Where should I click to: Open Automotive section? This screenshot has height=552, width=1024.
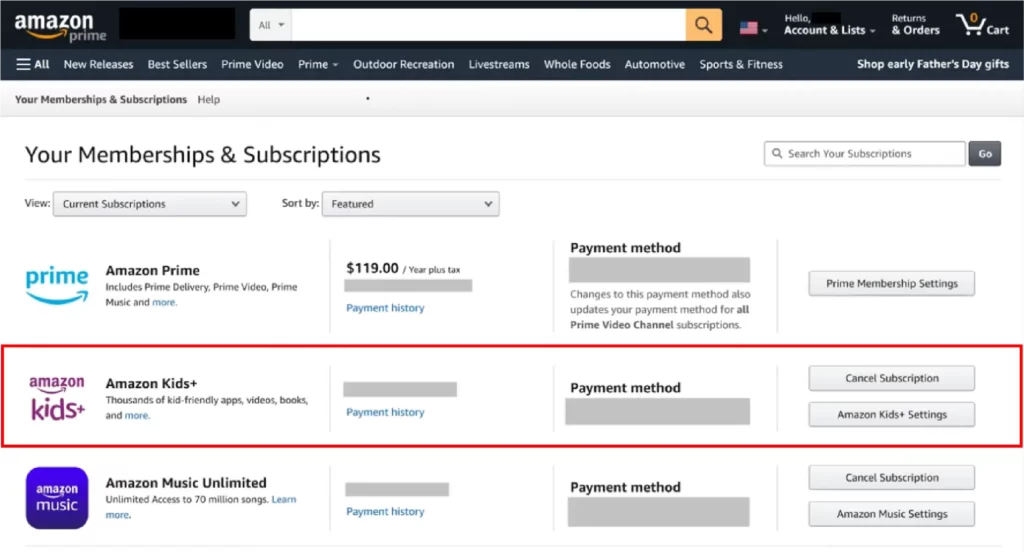pos(654,64)
